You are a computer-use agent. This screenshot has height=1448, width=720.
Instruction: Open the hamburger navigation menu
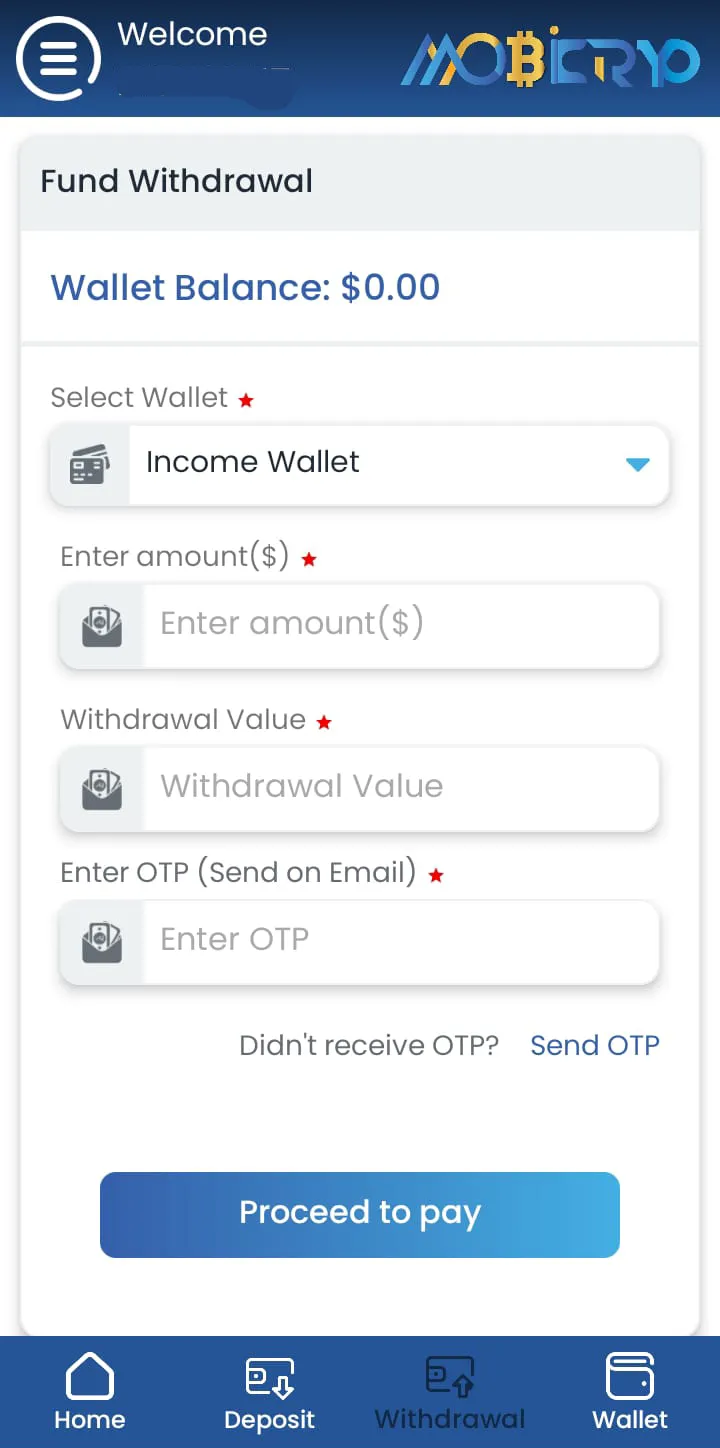[57, 58]
